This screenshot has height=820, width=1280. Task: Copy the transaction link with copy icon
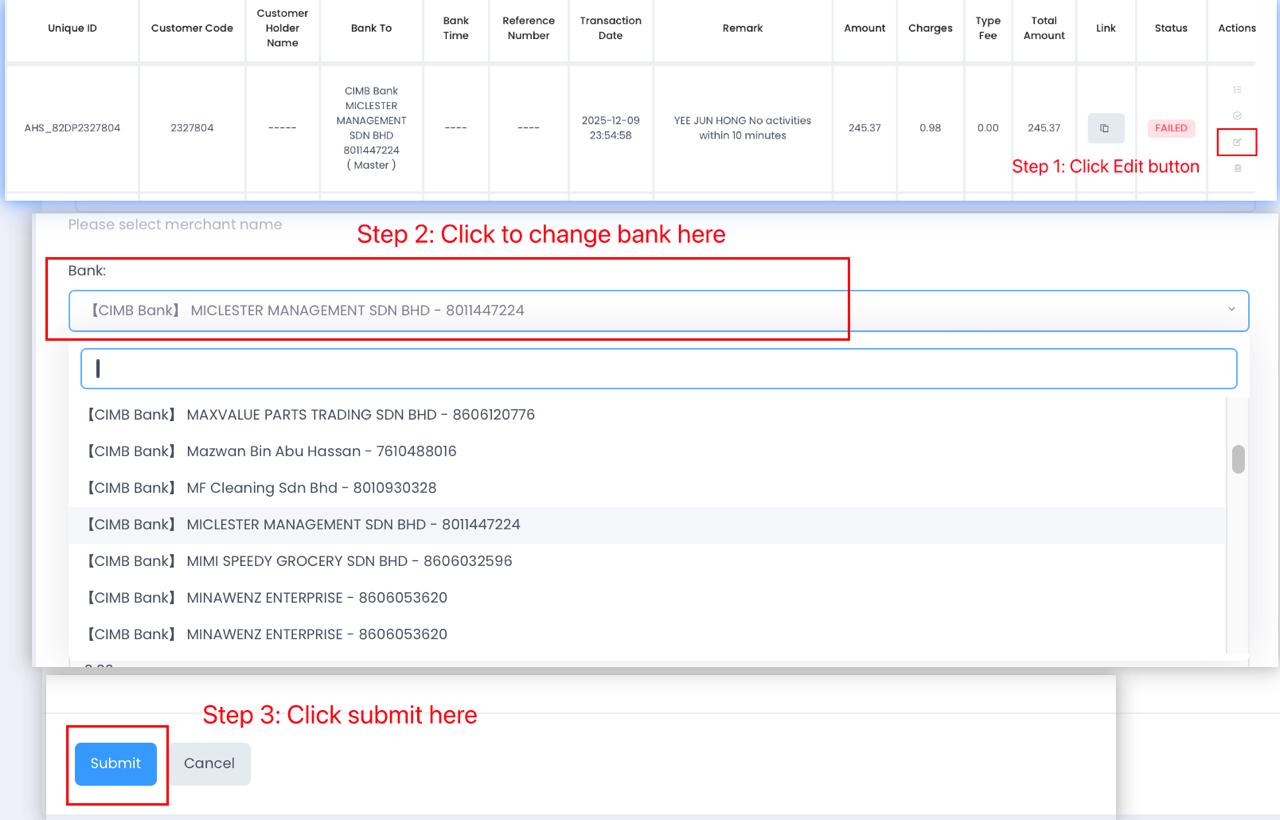tap(1105, 128)
